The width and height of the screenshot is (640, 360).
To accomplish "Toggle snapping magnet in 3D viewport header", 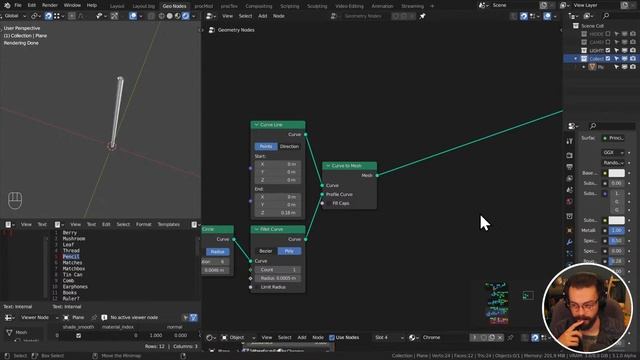I will tap(49, 16).
